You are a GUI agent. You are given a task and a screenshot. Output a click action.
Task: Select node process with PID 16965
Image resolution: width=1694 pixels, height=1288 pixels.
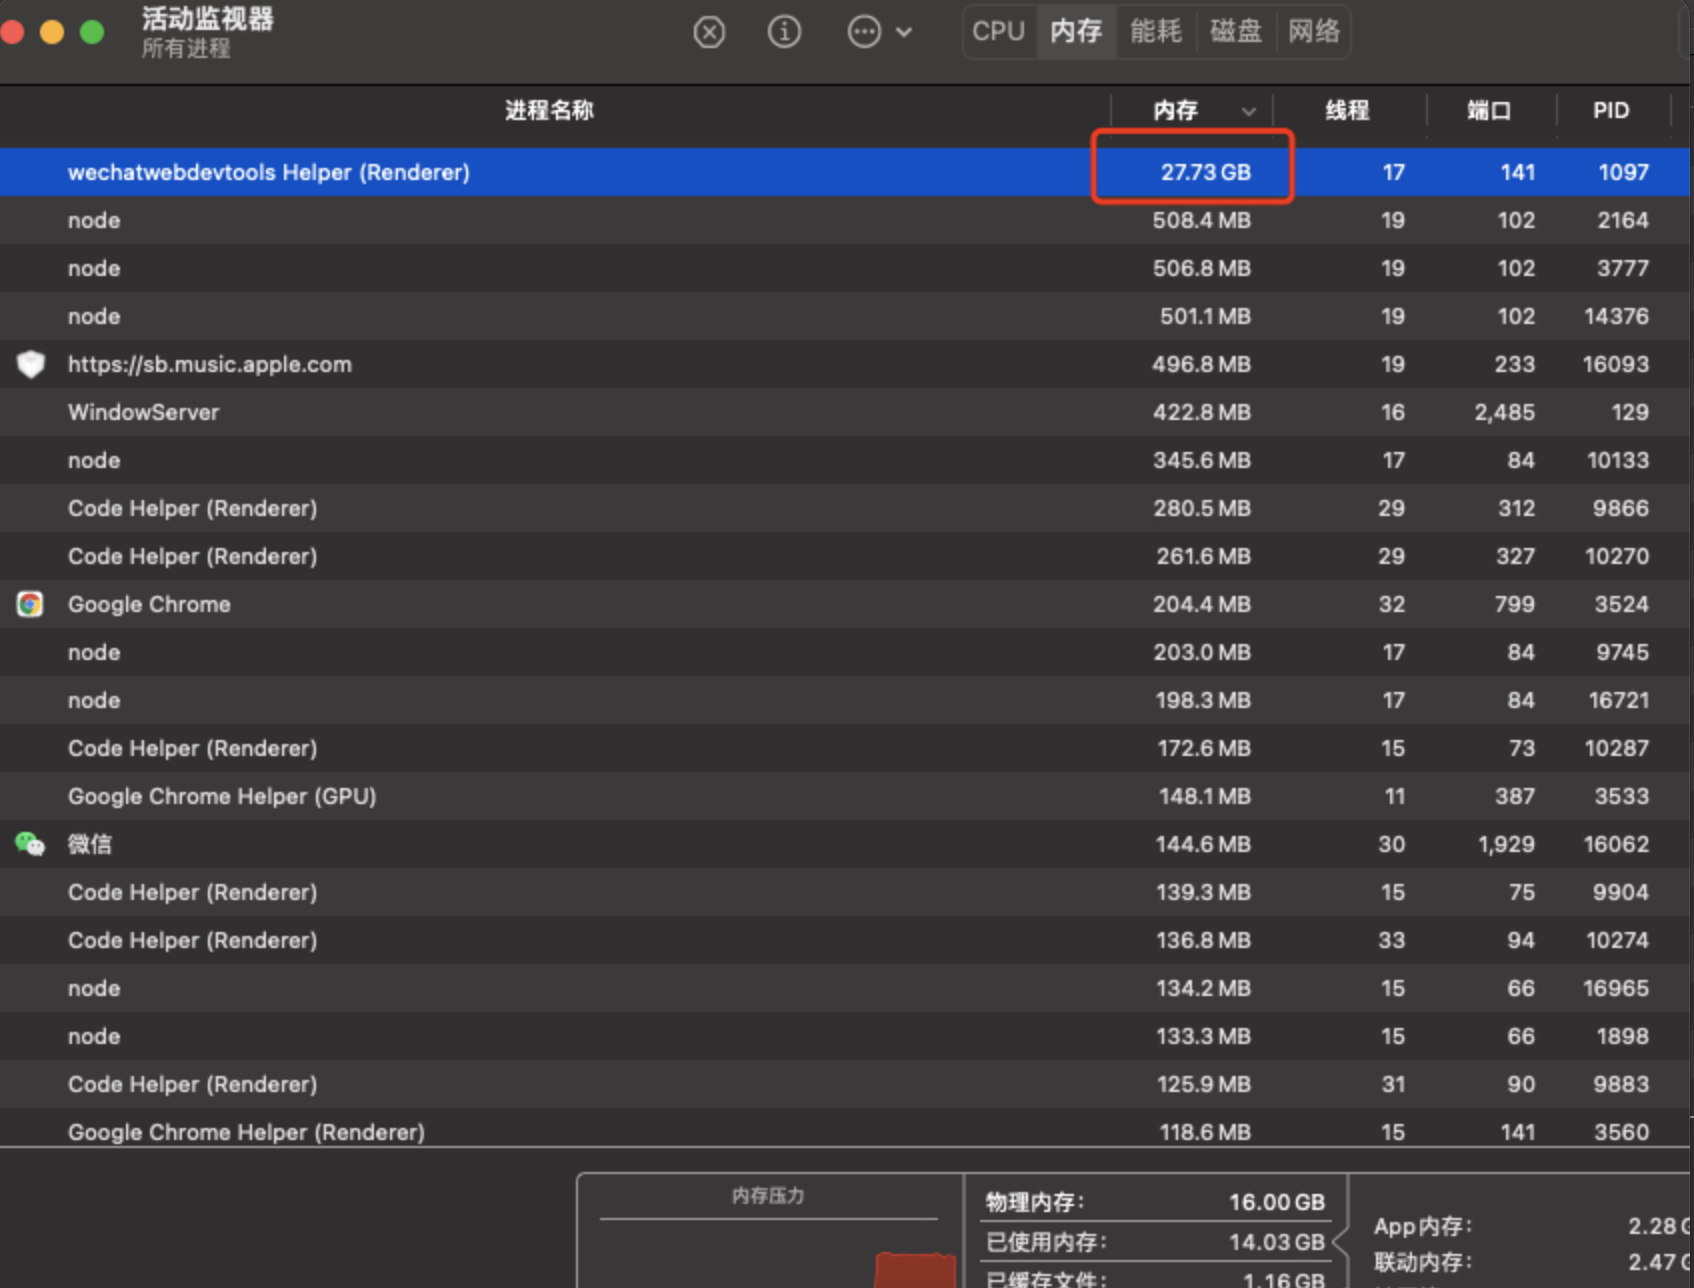point(845,988)
